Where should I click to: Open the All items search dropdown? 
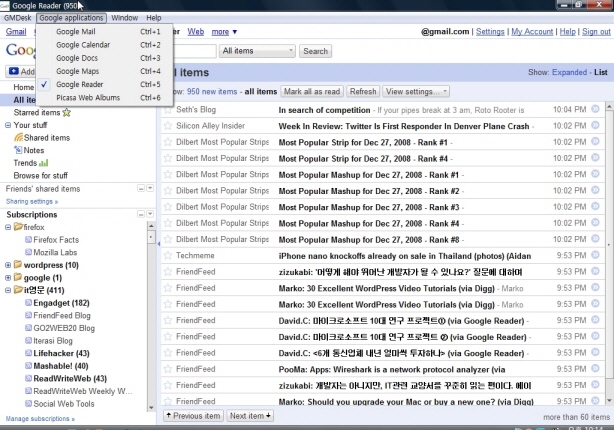pyautogui.click(x=258, y=51)
